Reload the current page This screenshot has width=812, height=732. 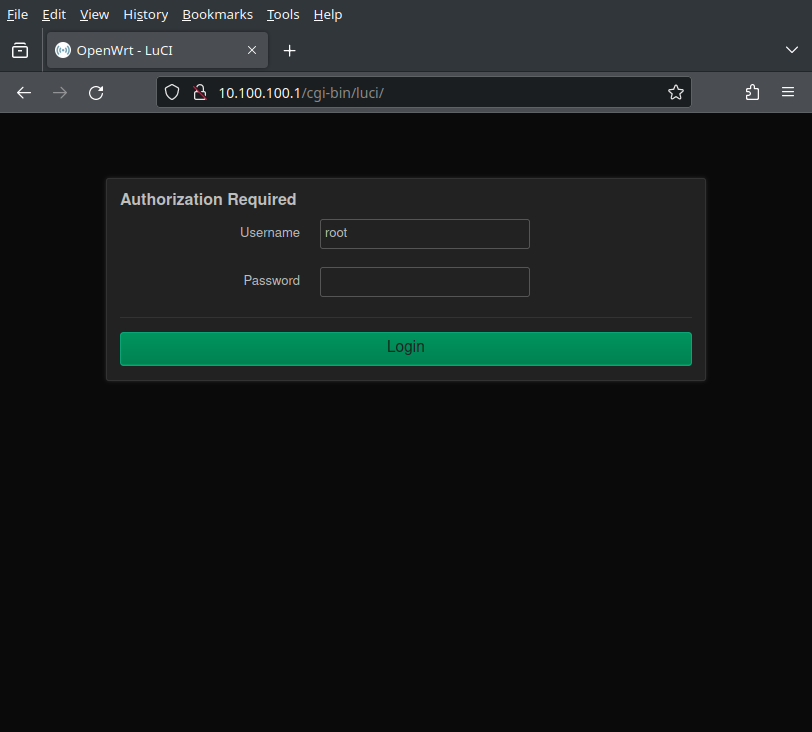(x=96, y=93)
